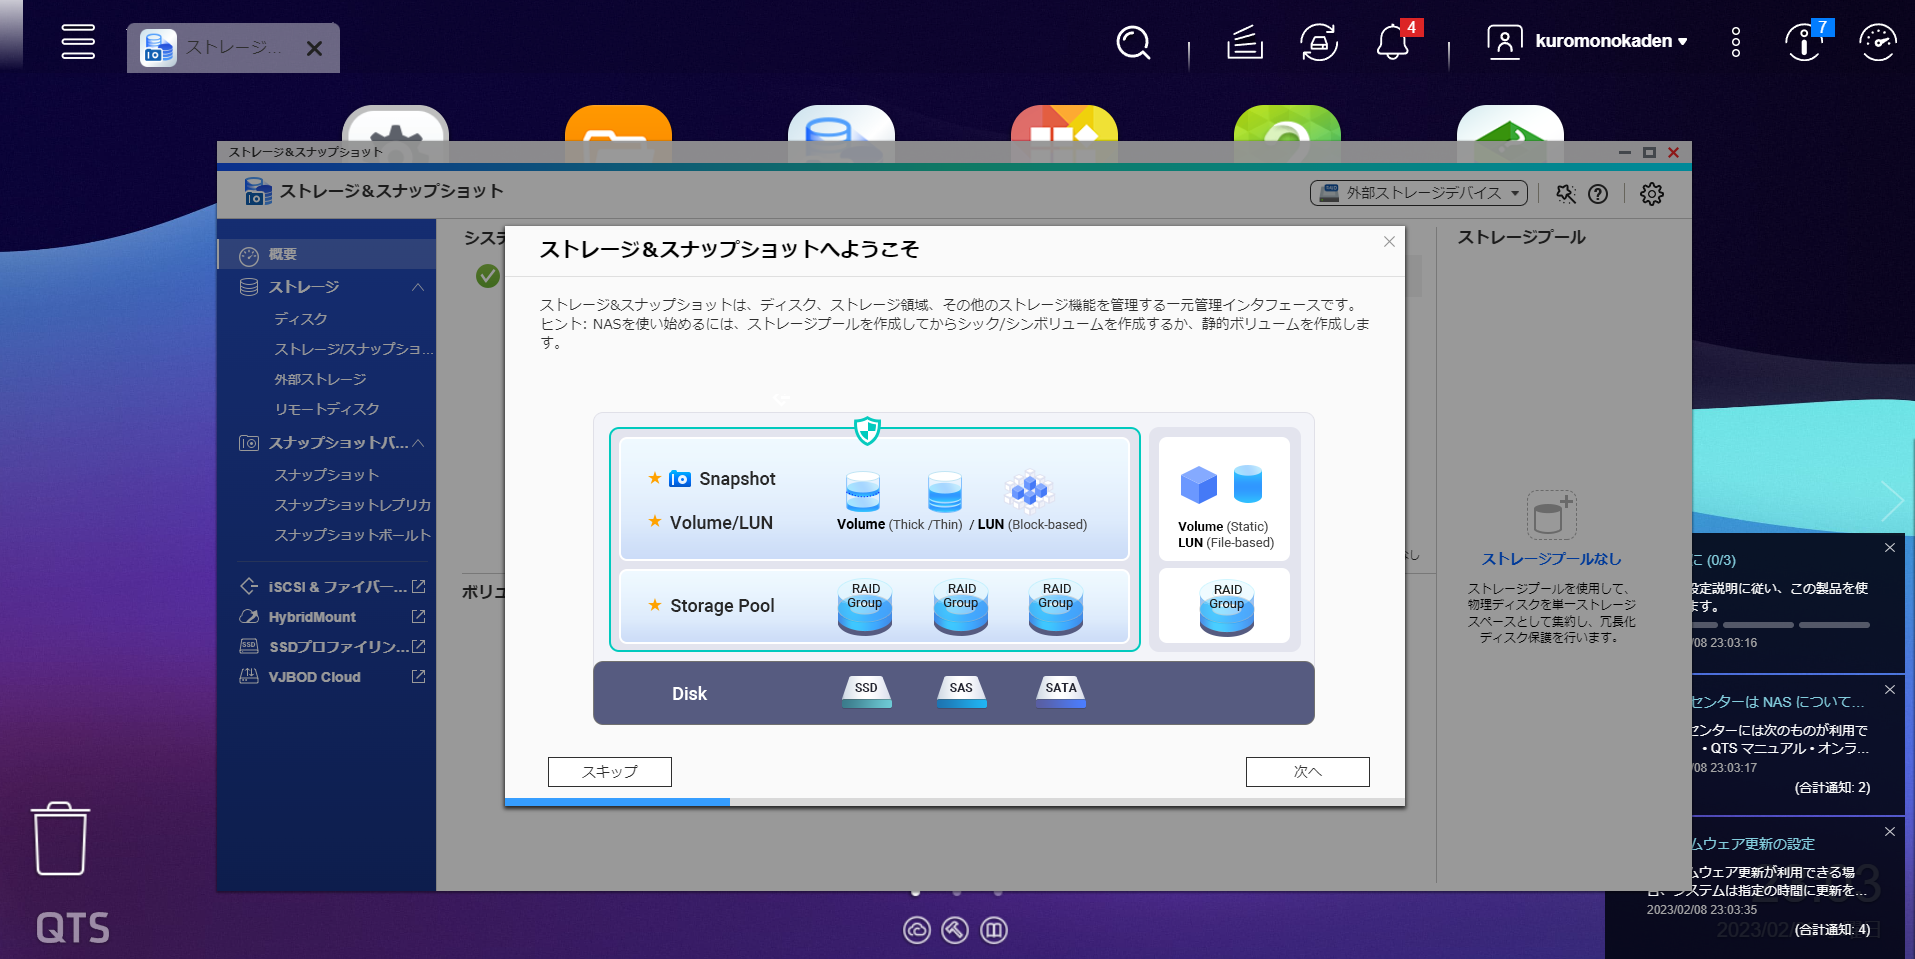Click the SSD disk icon in diagram

click(866, 691)
